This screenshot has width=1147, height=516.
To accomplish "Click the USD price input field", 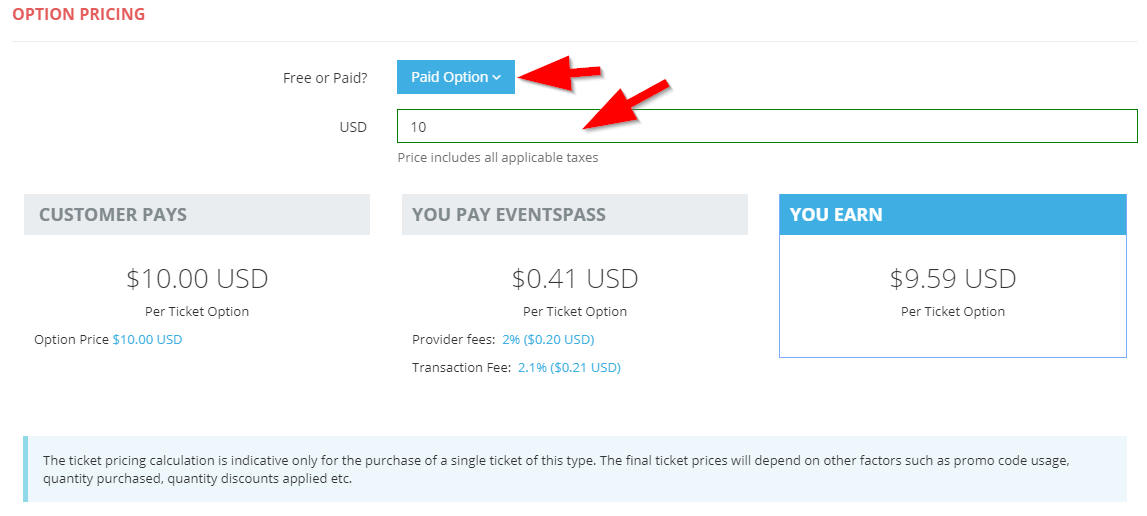I will click(x=766, y=127).
